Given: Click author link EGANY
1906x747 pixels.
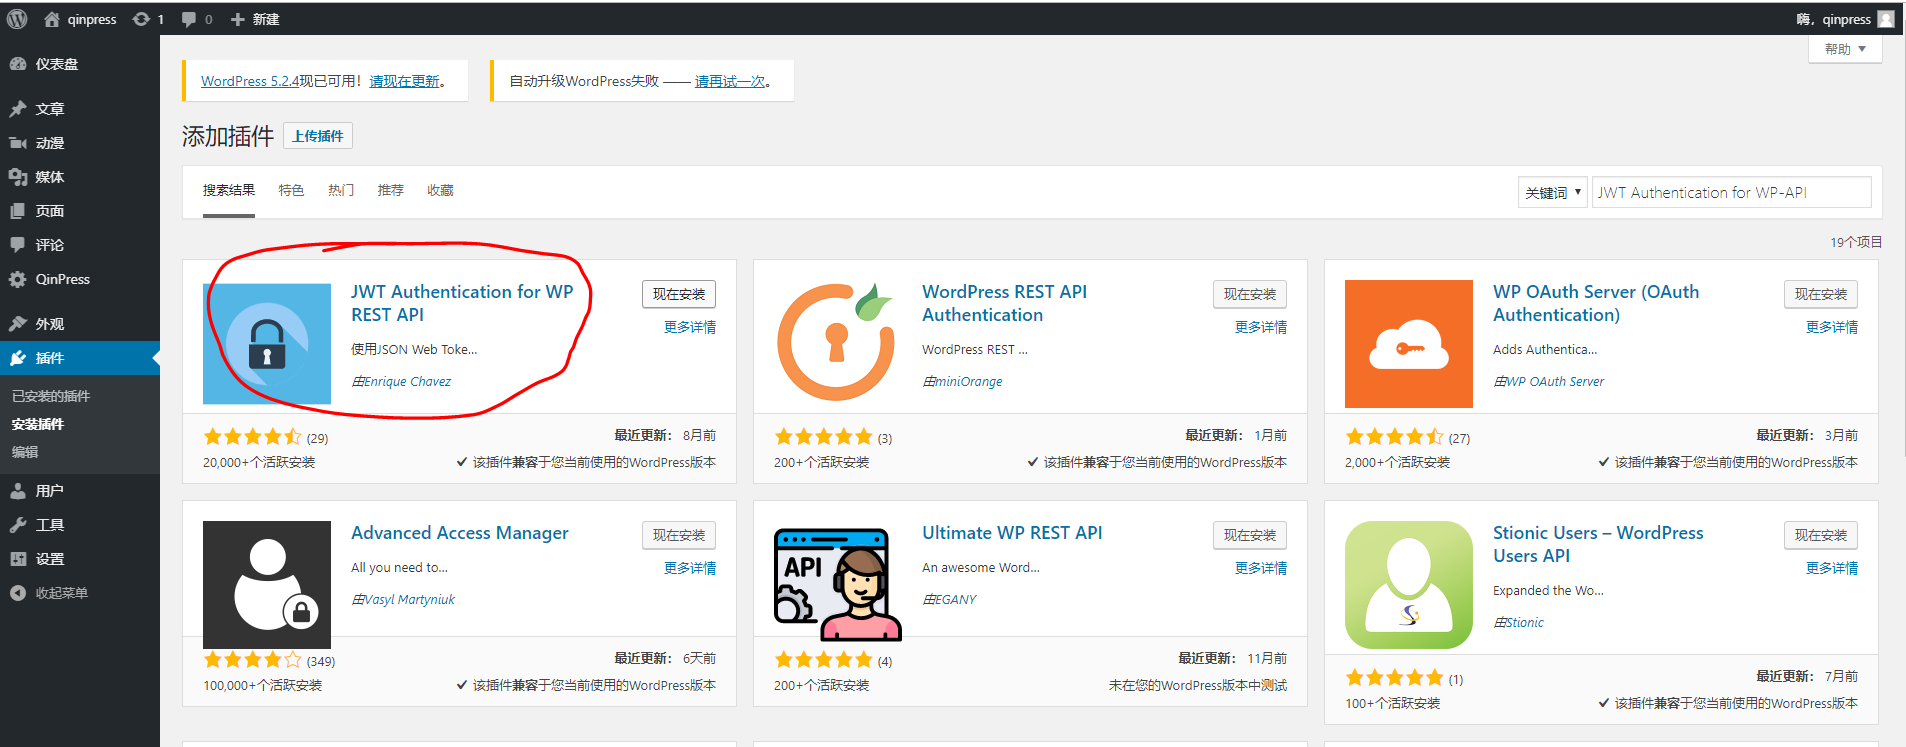Looking at the screenshot, I should 955,599.
